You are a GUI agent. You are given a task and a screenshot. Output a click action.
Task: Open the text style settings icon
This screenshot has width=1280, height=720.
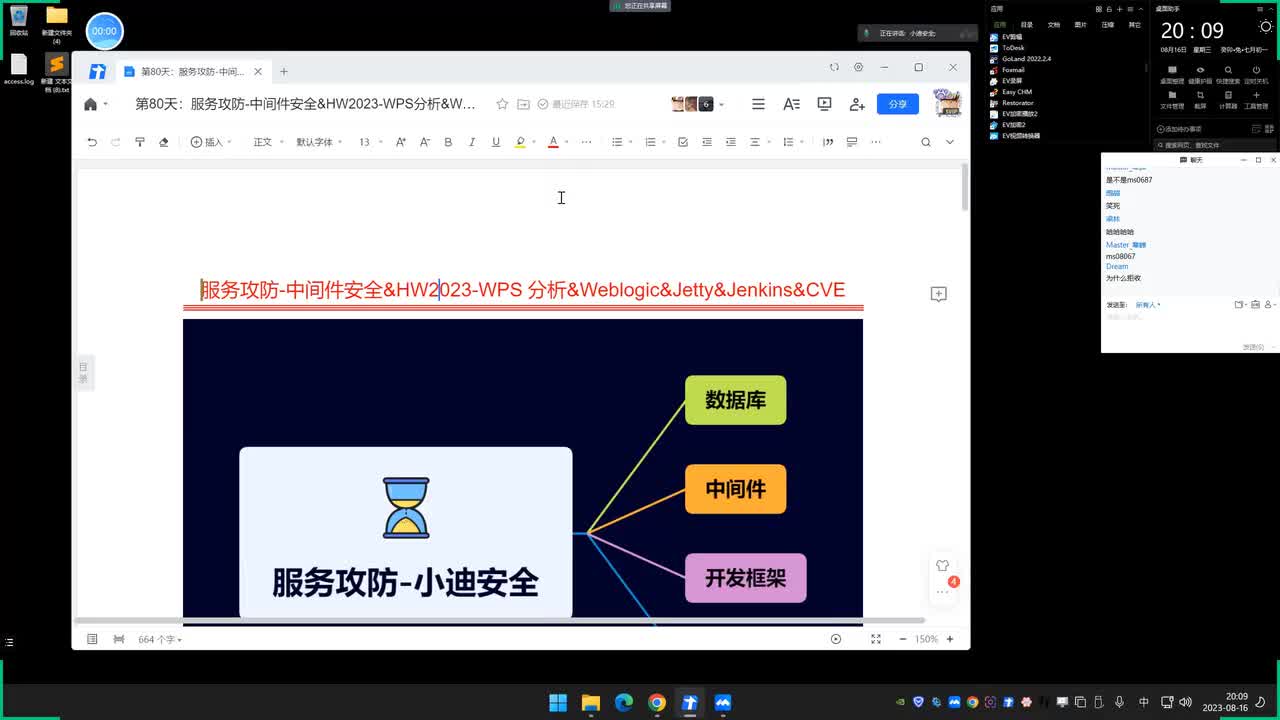(x=791, y=104)
